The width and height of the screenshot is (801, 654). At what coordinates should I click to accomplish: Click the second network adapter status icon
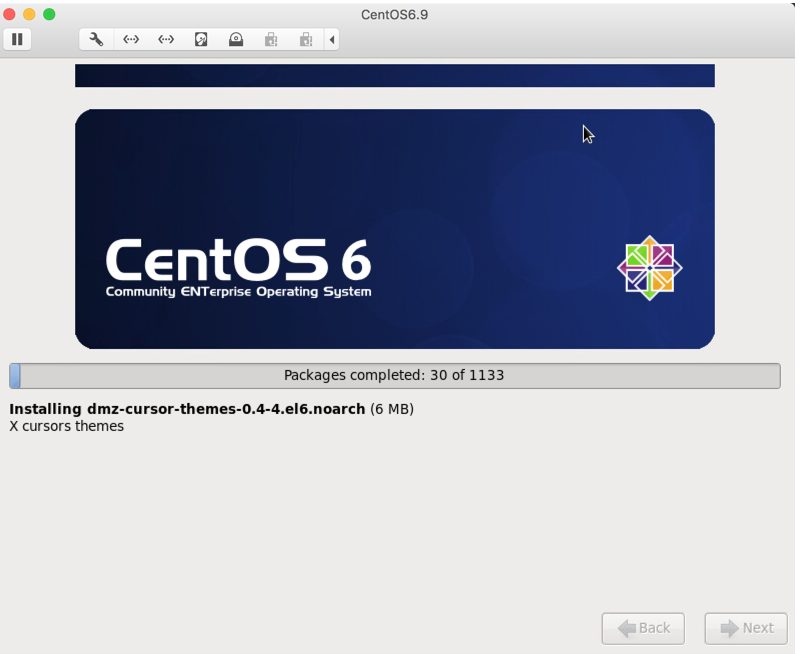(166, 39)
